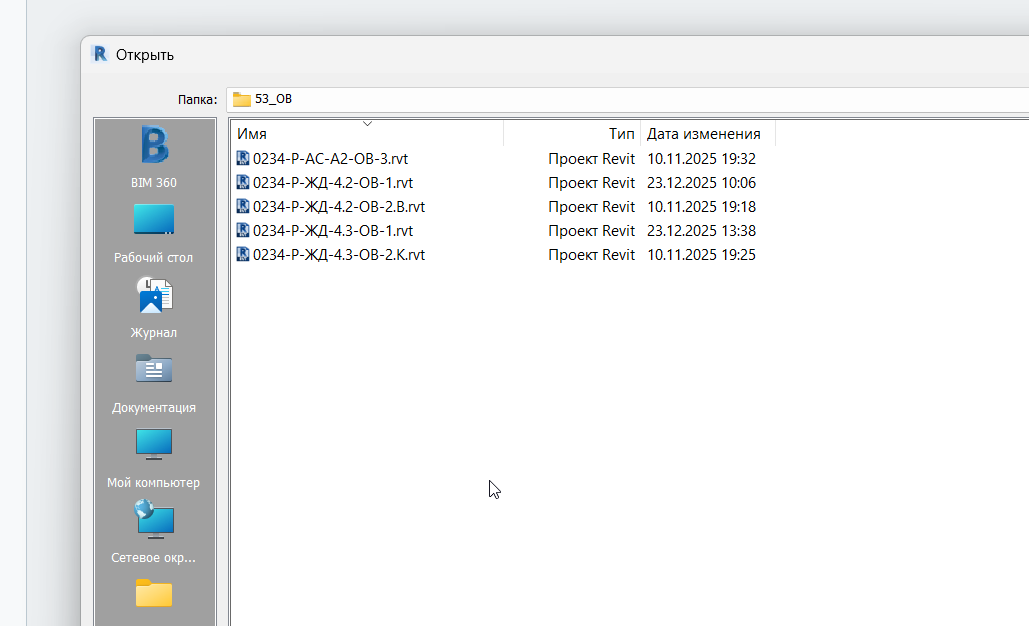Select file name 0234-Р-АС-А2-ОВ-3.rvt
This screenshot has height=626, width=1029.
pos(330,159)
